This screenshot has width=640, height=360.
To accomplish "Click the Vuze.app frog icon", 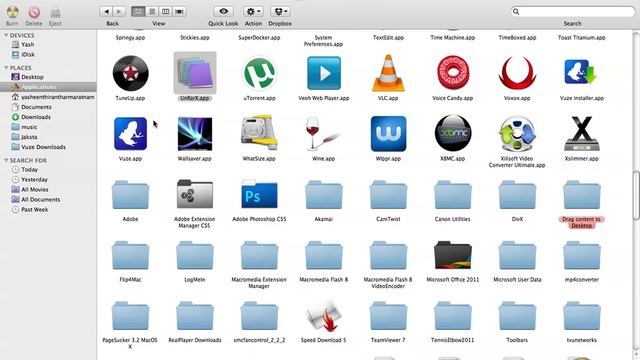I will click(130, 134).
